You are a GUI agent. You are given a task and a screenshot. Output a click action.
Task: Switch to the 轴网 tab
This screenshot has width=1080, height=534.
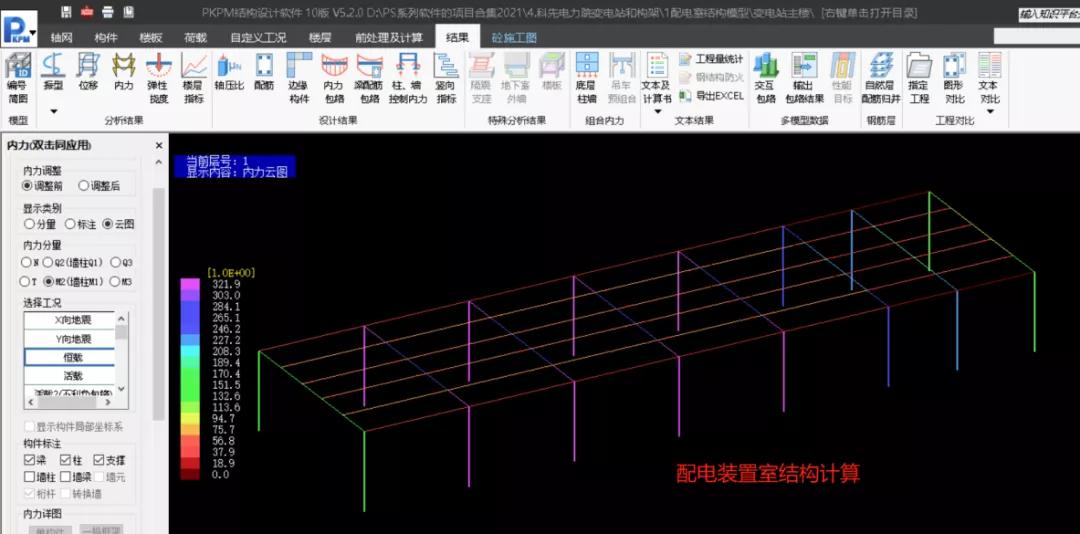(62, 38)
